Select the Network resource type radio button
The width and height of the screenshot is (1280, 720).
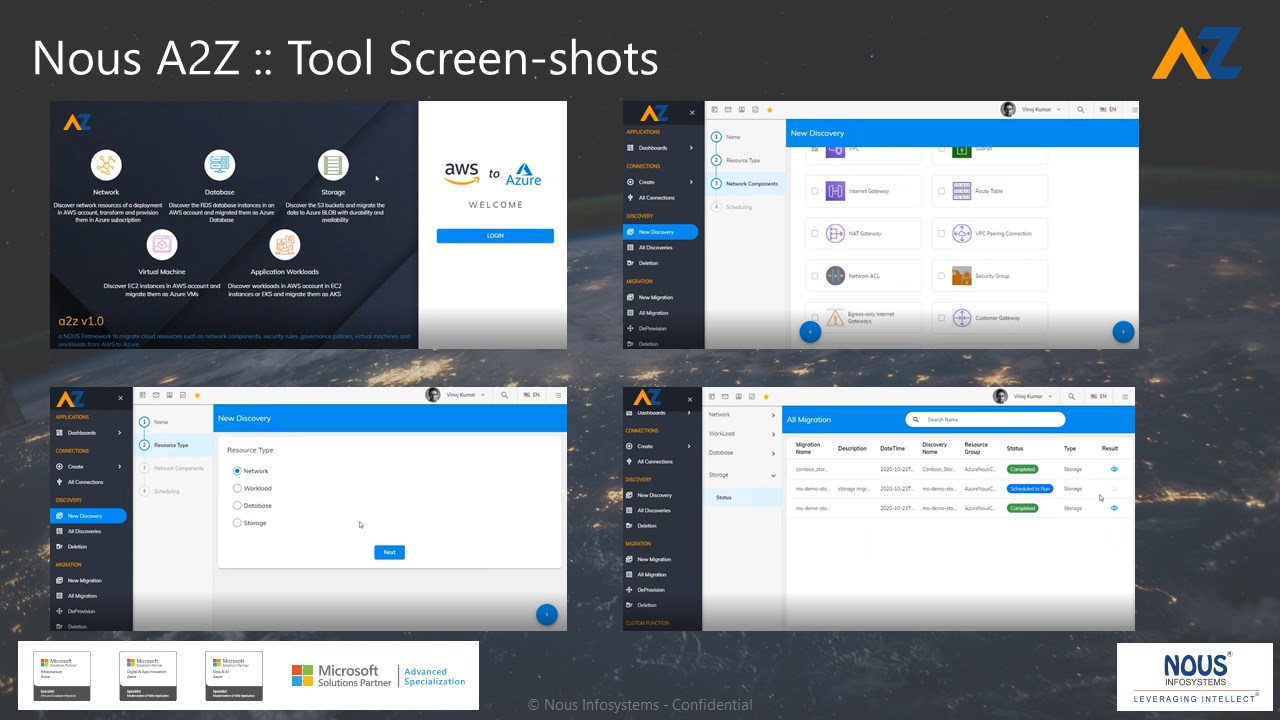[x=237, y=471]
